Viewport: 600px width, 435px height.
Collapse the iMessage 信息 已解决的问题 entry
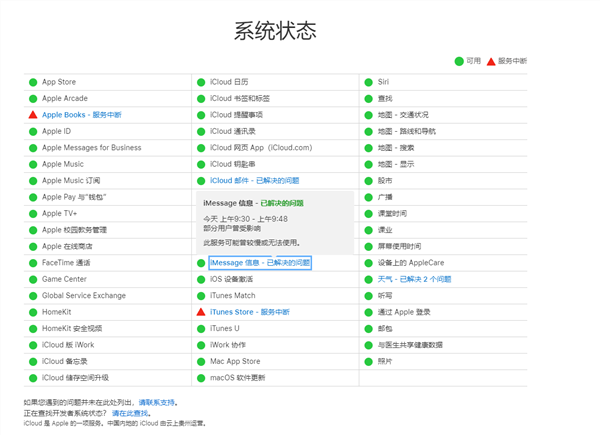pos(260,263)
